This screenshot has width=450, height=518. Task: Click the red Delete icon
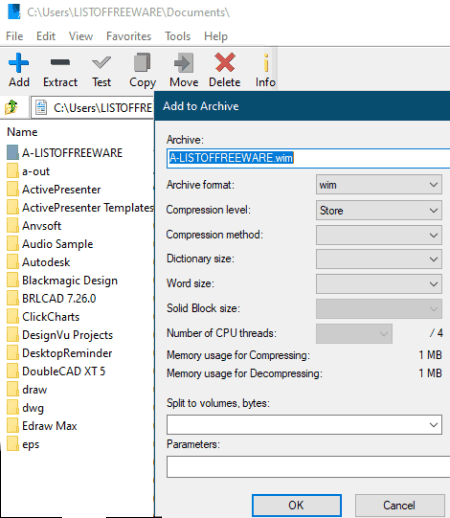[x=225, y=62]
